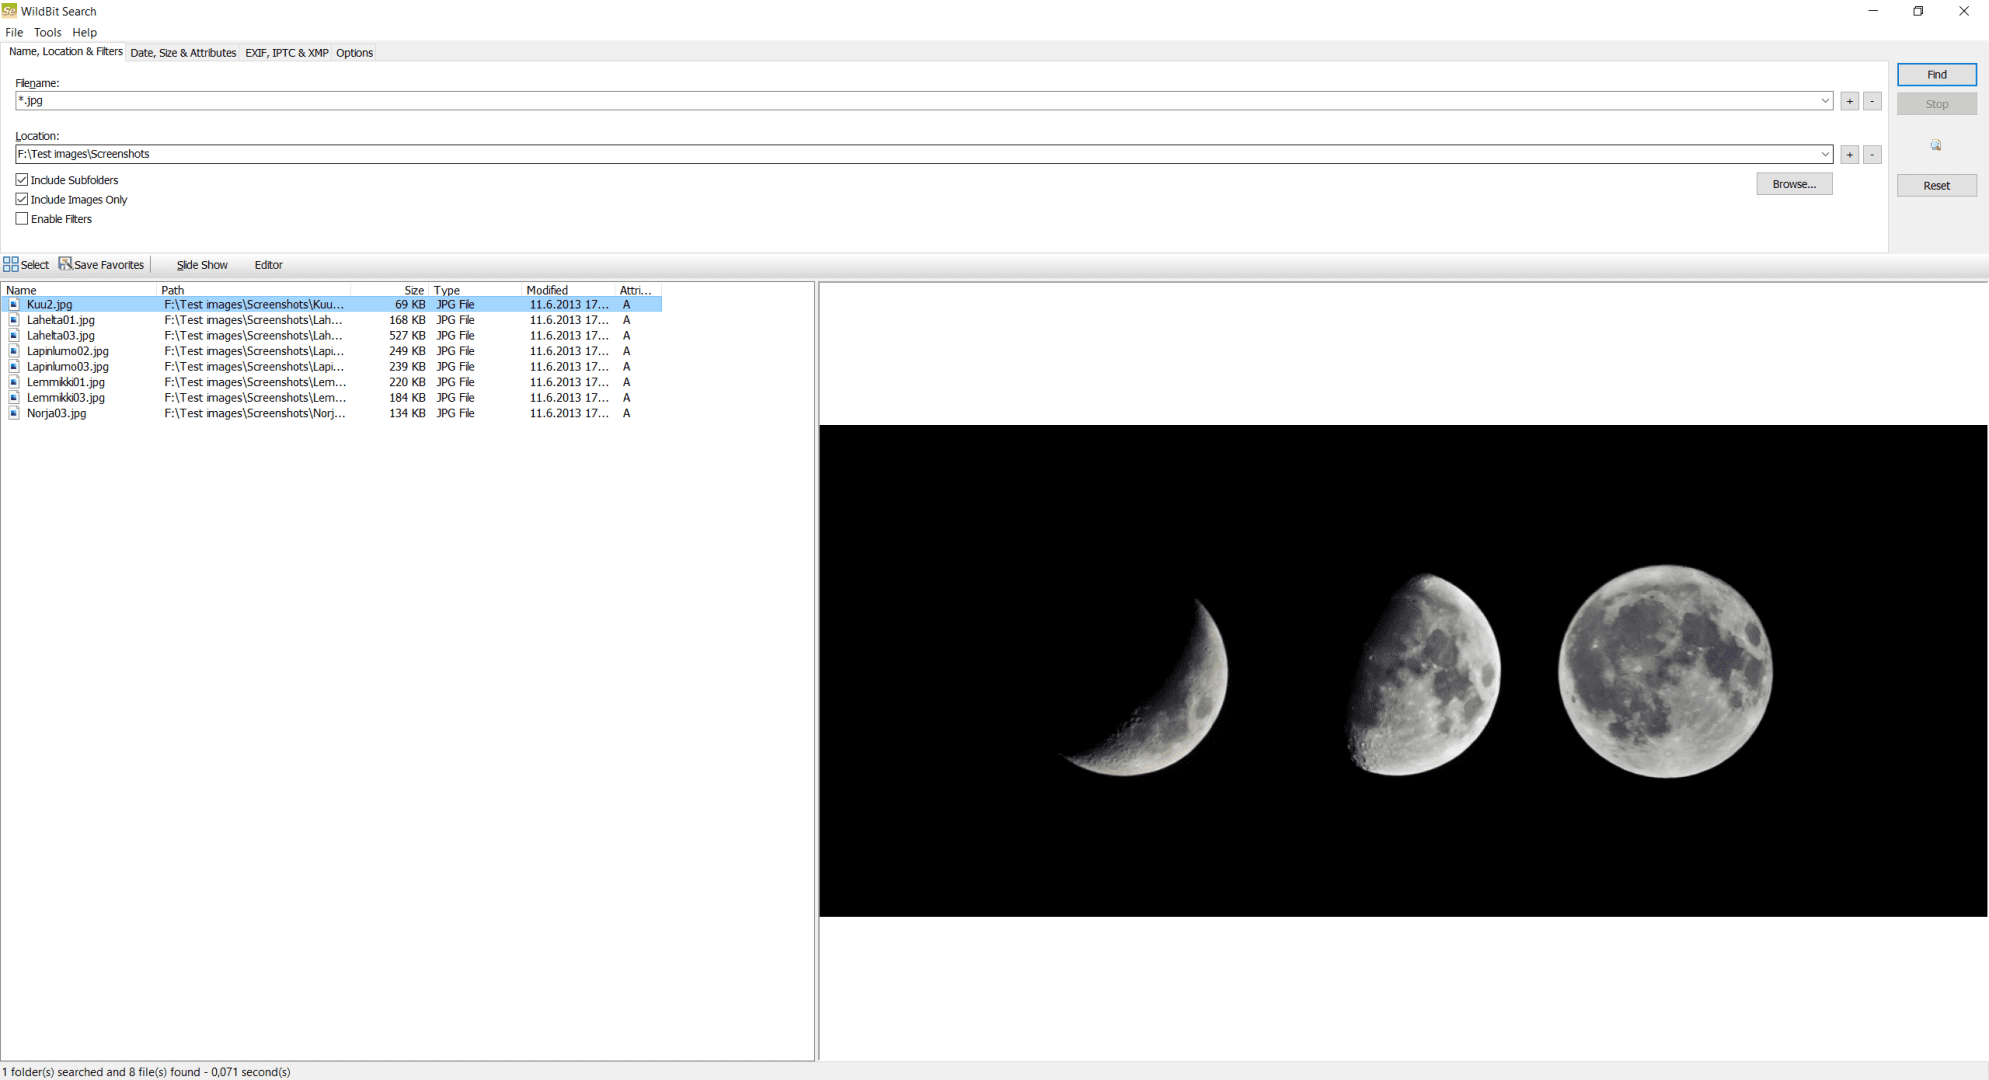1989x1080 pixels.
Task: Click the file icon next to Lapinlumo03.jpg
Action: tap(14, 366)
